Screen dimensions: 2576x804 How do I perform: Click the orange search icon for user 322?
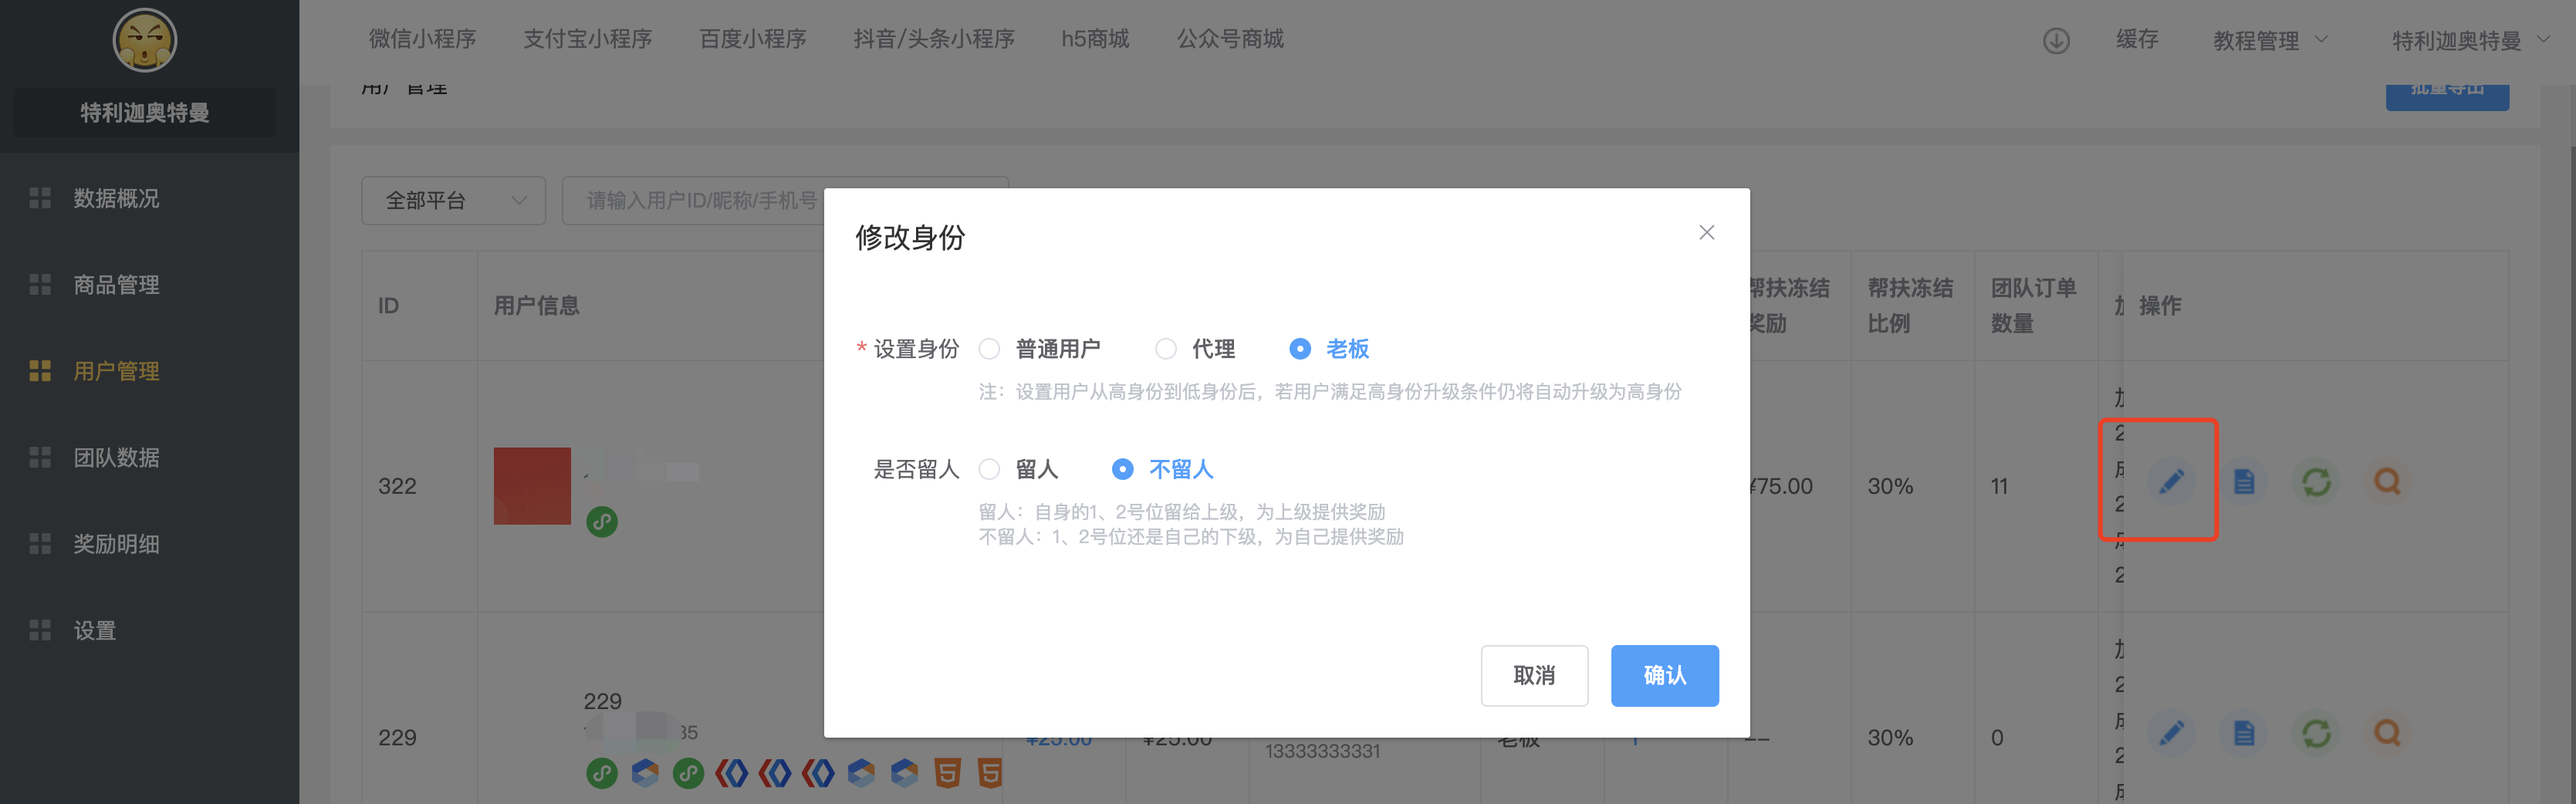coord(2387,482)
